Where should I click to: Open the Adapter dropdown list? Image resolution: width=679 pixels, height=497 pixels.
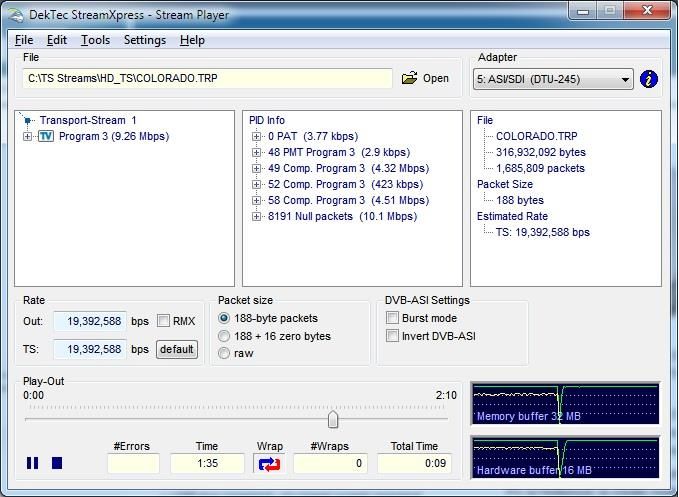[x=553, y=79]
